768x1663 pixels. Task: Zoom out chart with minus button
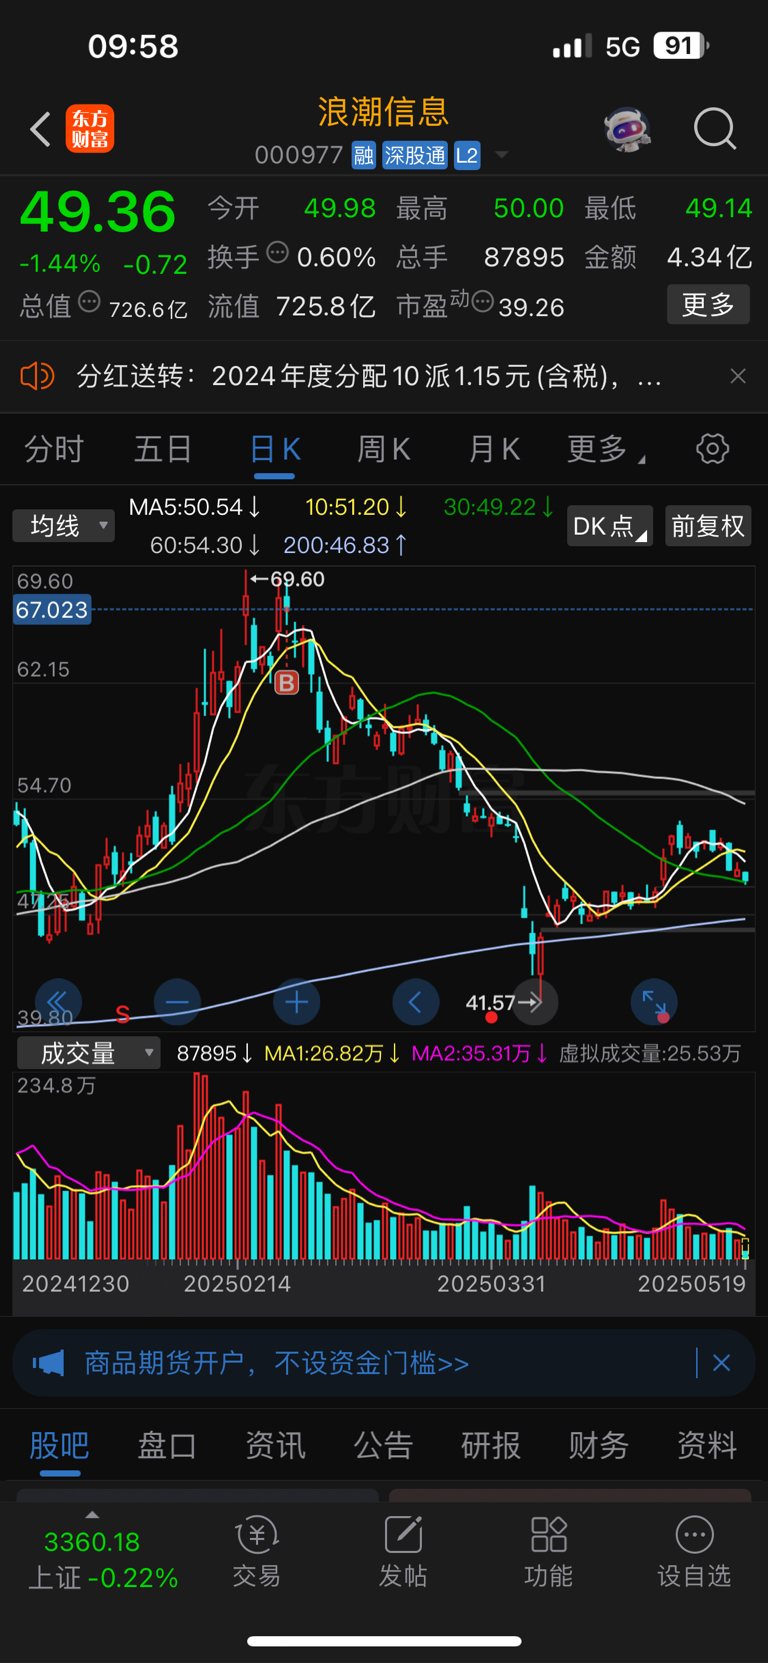pyautogui.click(x=177, y=1002)
